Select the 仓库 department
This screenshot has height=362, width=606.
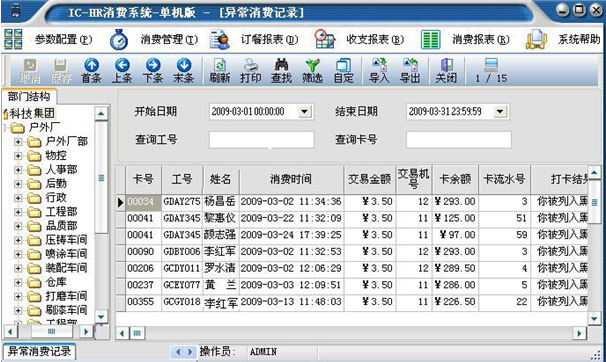point(56,282)
